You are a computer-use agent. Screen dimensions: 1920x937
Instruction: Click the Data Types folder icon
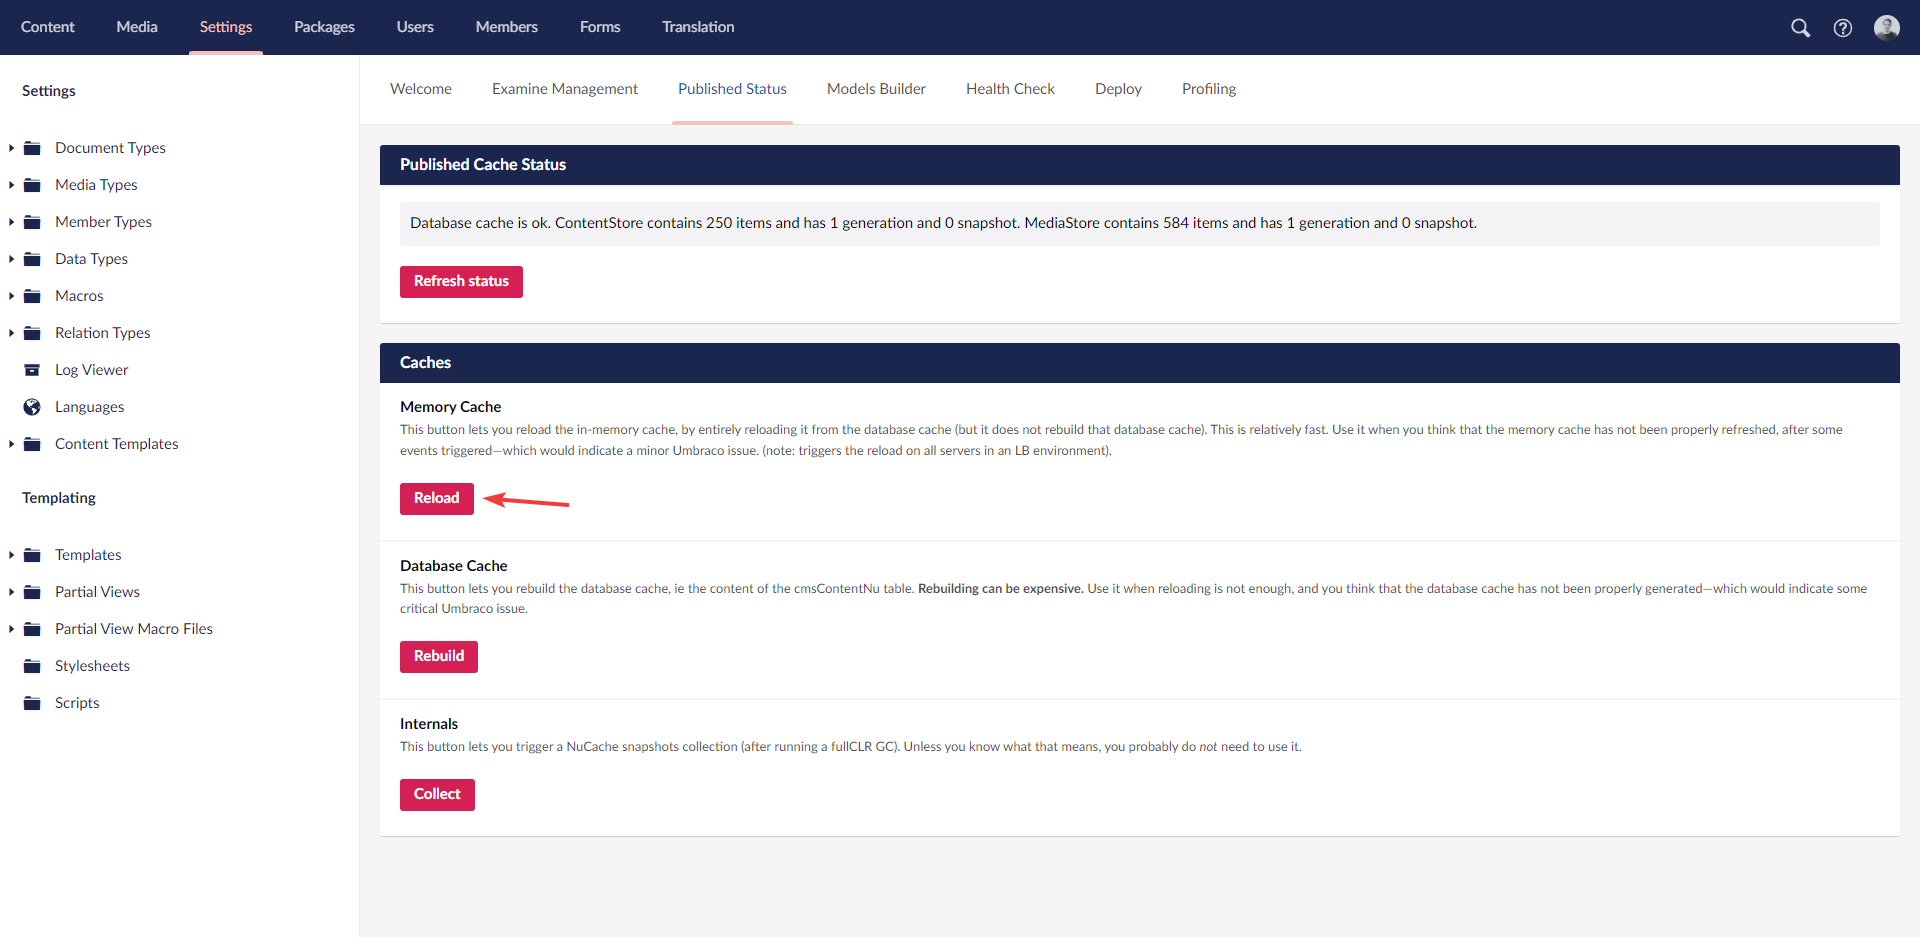tap(32, 259)
